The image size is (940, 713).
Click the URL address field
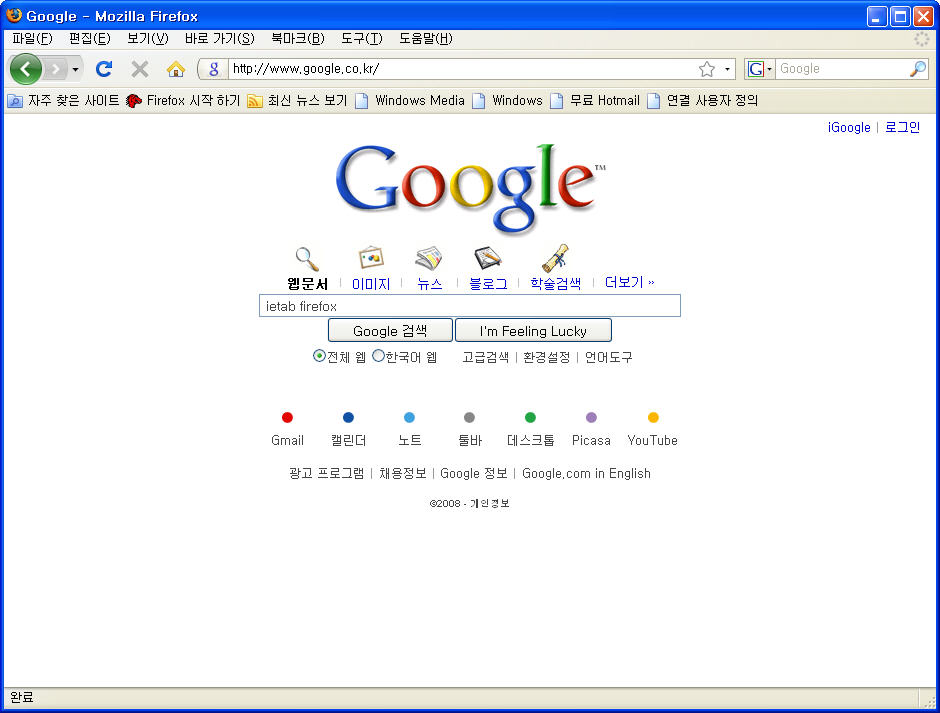pos(463,69)
